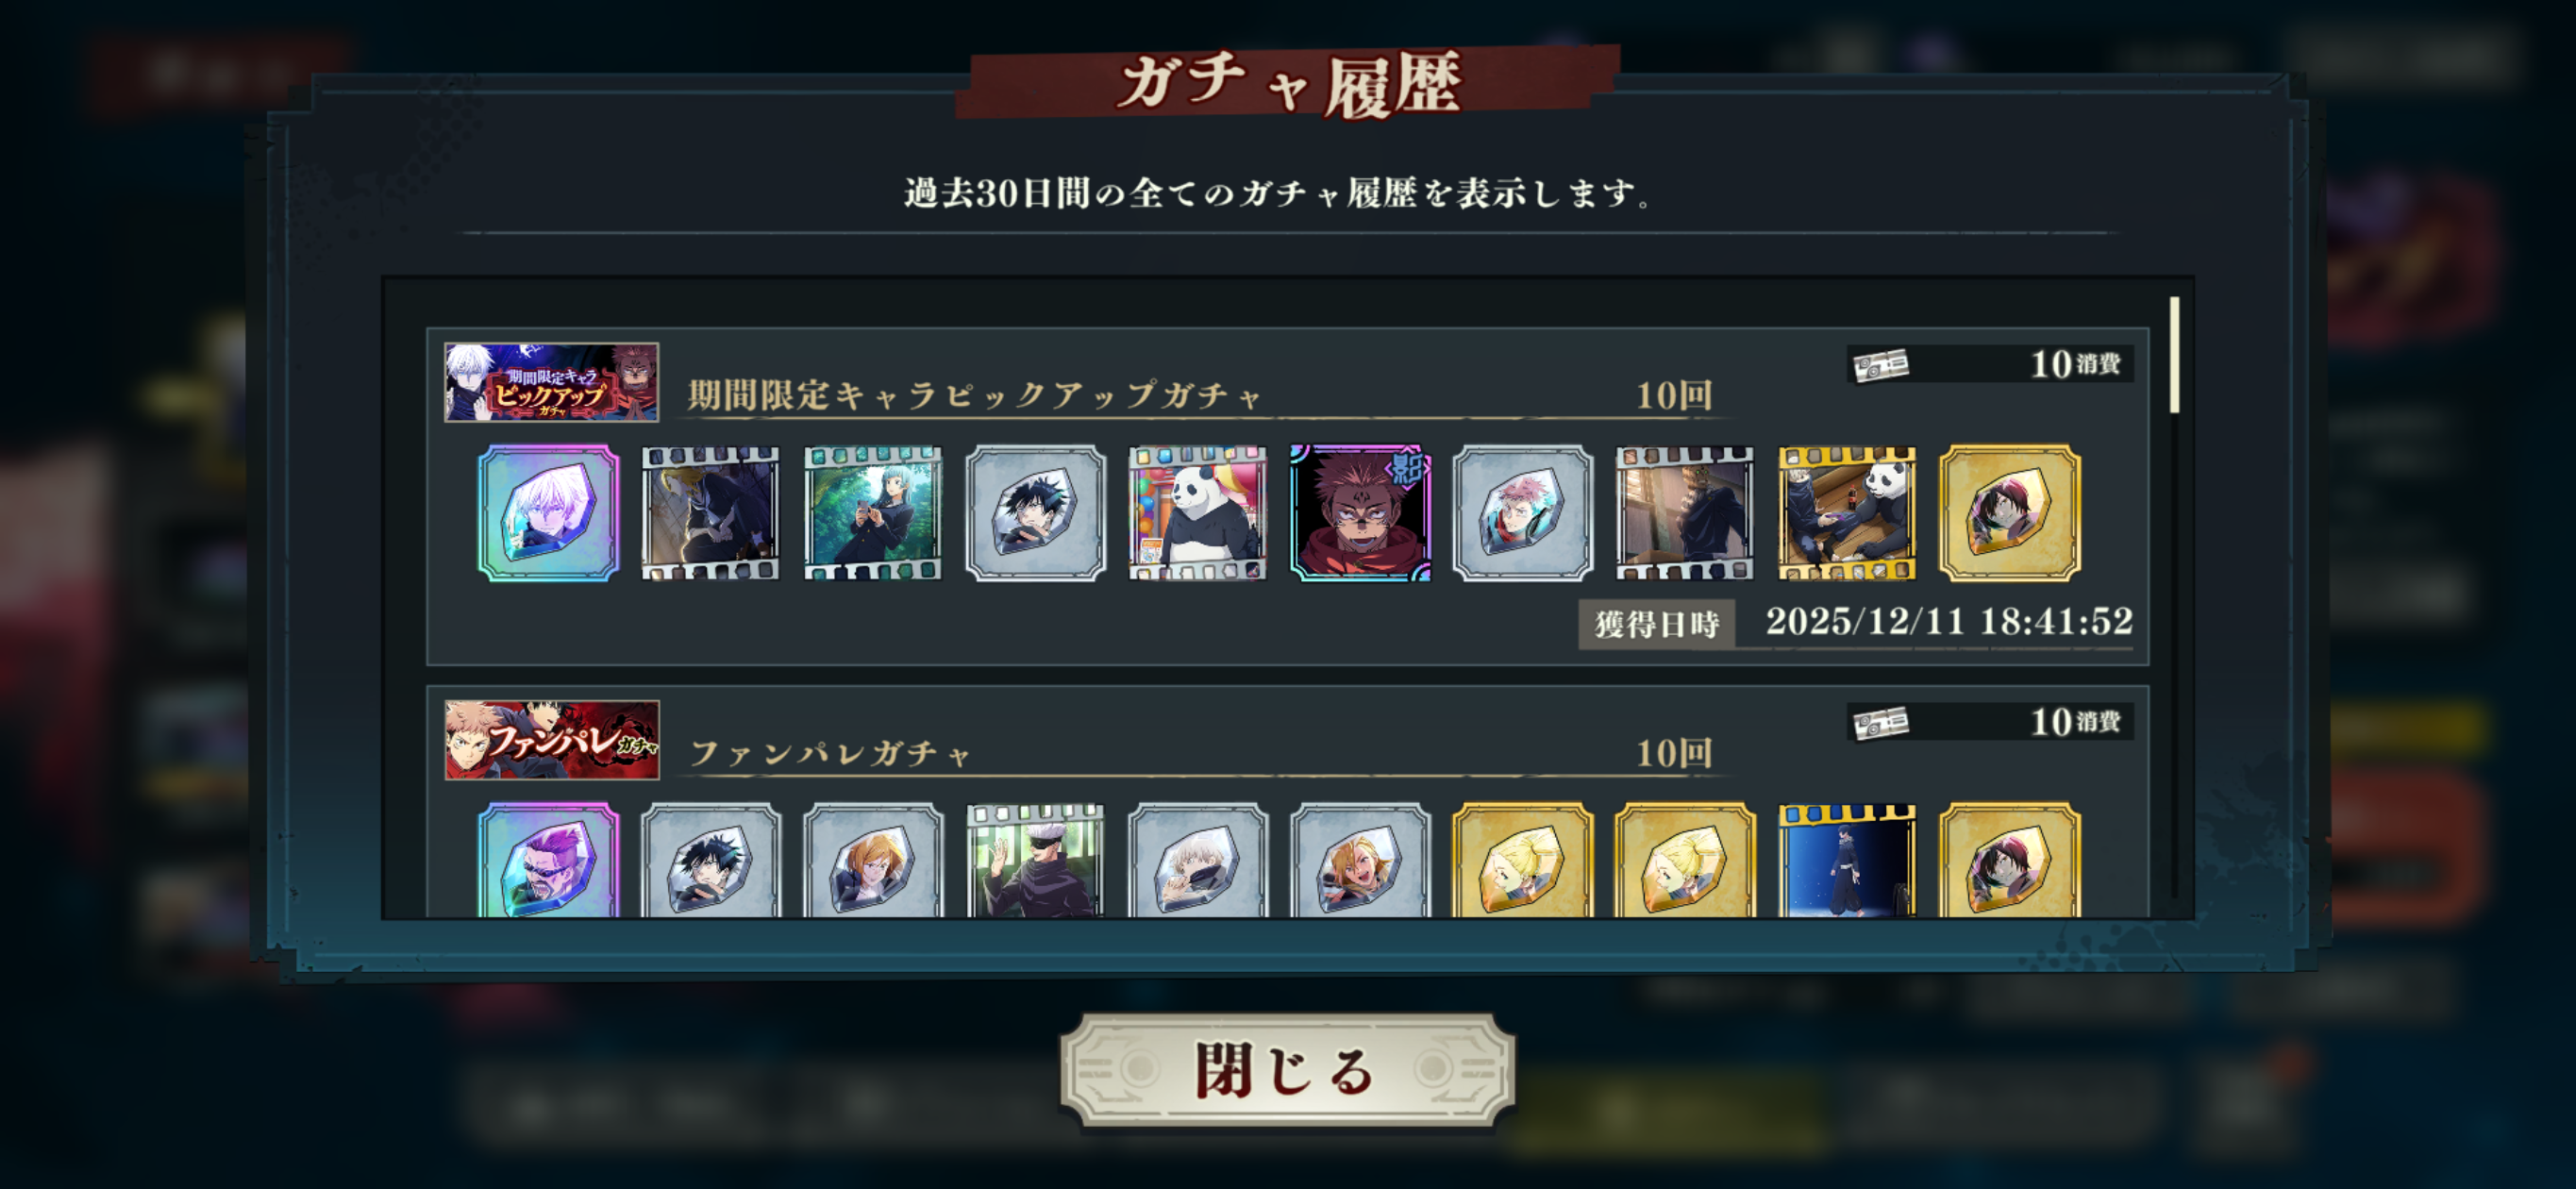2576x1189 pixels.
Task: Click the gacha history scrollbar
Action: click(2174, 354)
